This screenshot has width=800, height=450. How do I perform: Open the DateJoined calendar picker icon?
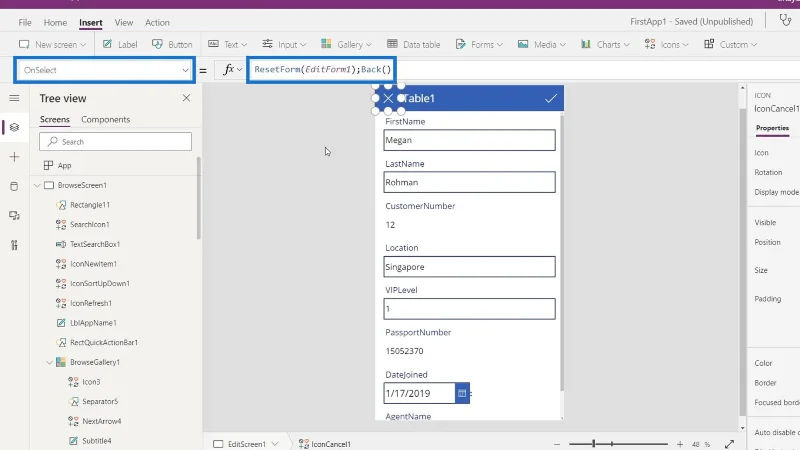click(x=462, y=393)
